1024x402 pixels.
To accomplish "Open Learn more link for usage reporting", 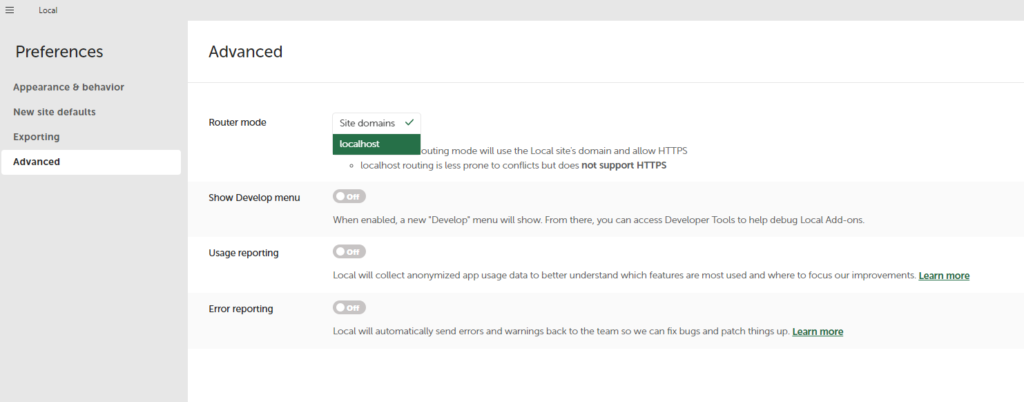I will coord(943,275).
